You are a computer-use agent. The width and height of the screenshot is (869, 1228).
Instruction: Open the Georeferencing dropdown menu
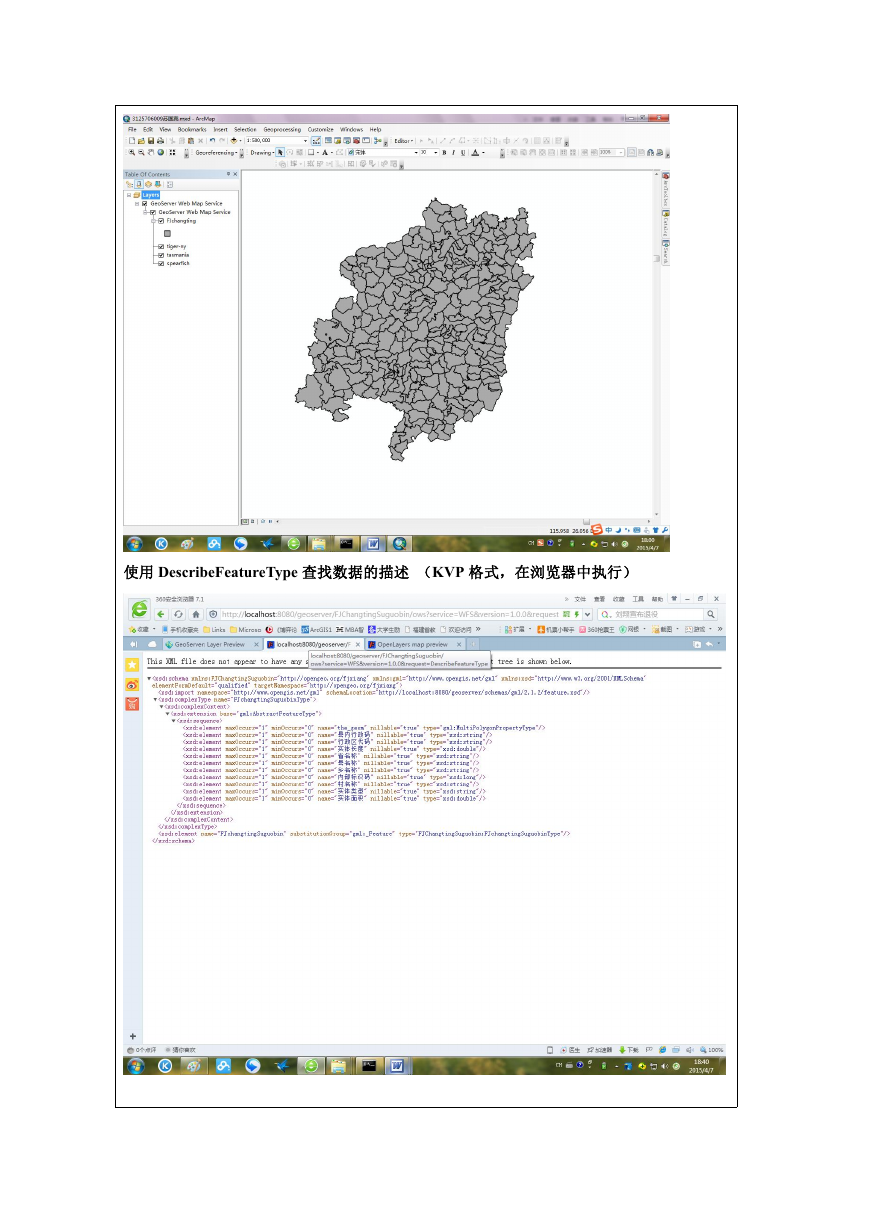point(215,153)
